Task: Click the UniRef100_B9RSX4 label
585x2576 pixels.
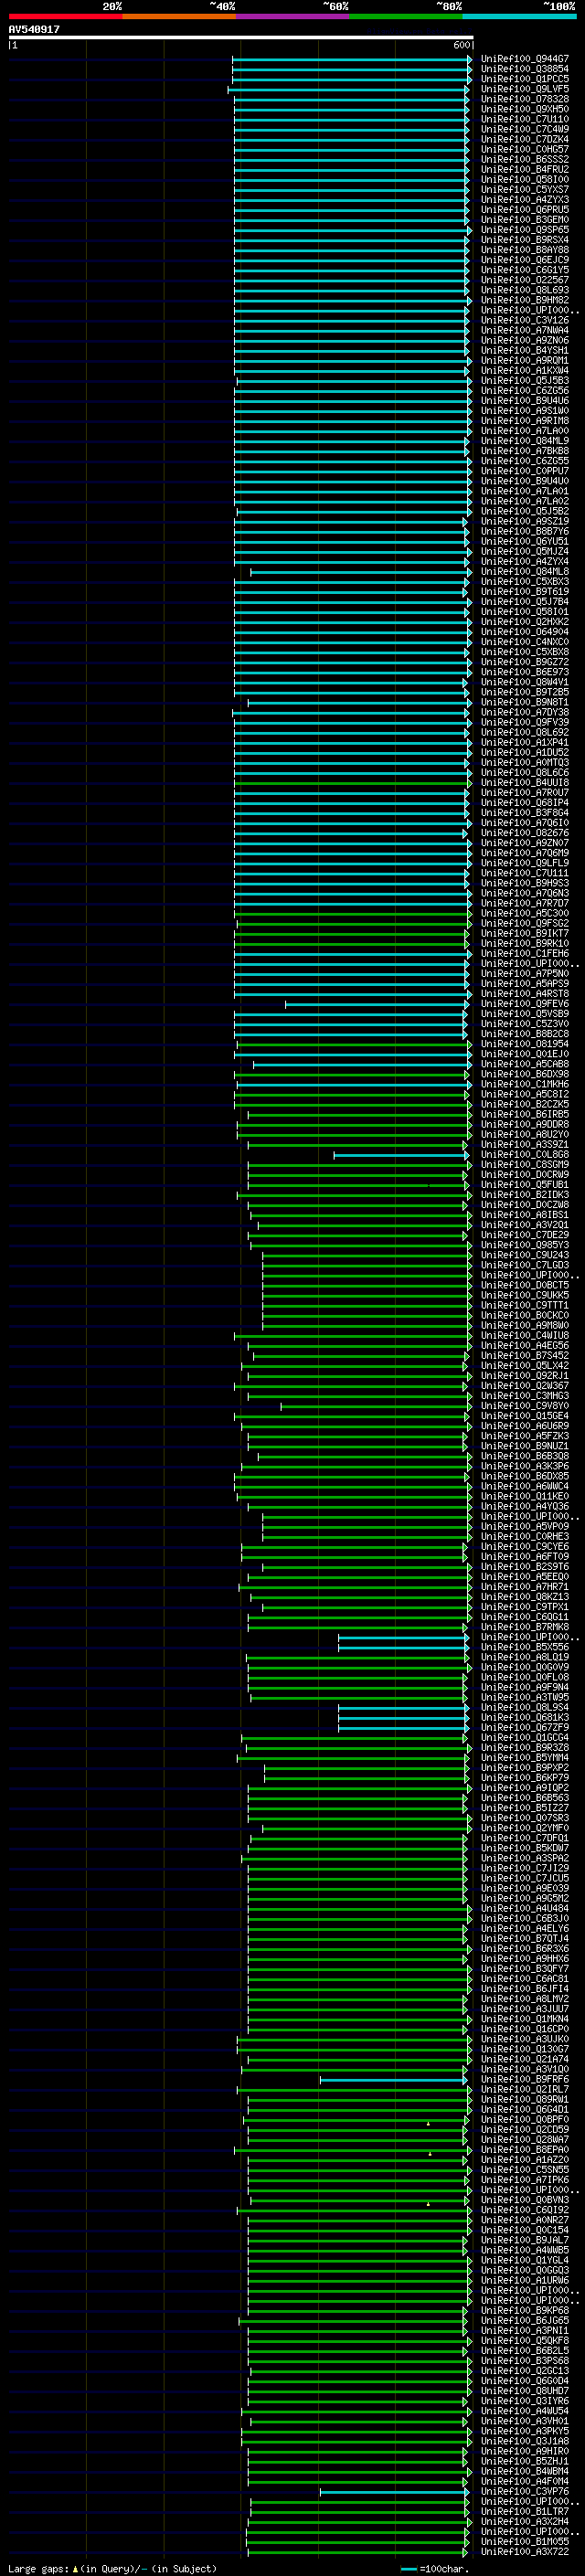Action: [525, 240]
